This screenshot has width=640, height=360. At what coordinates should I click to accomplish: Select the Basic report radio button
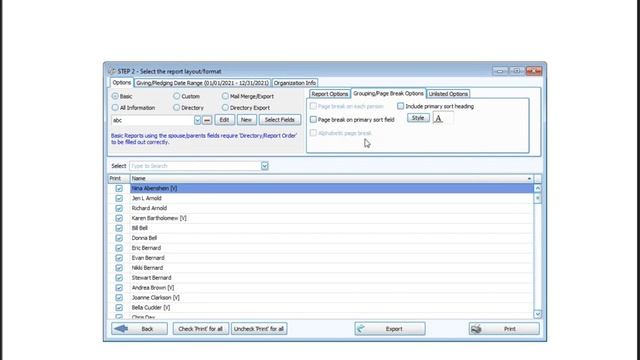coord(115,96)
